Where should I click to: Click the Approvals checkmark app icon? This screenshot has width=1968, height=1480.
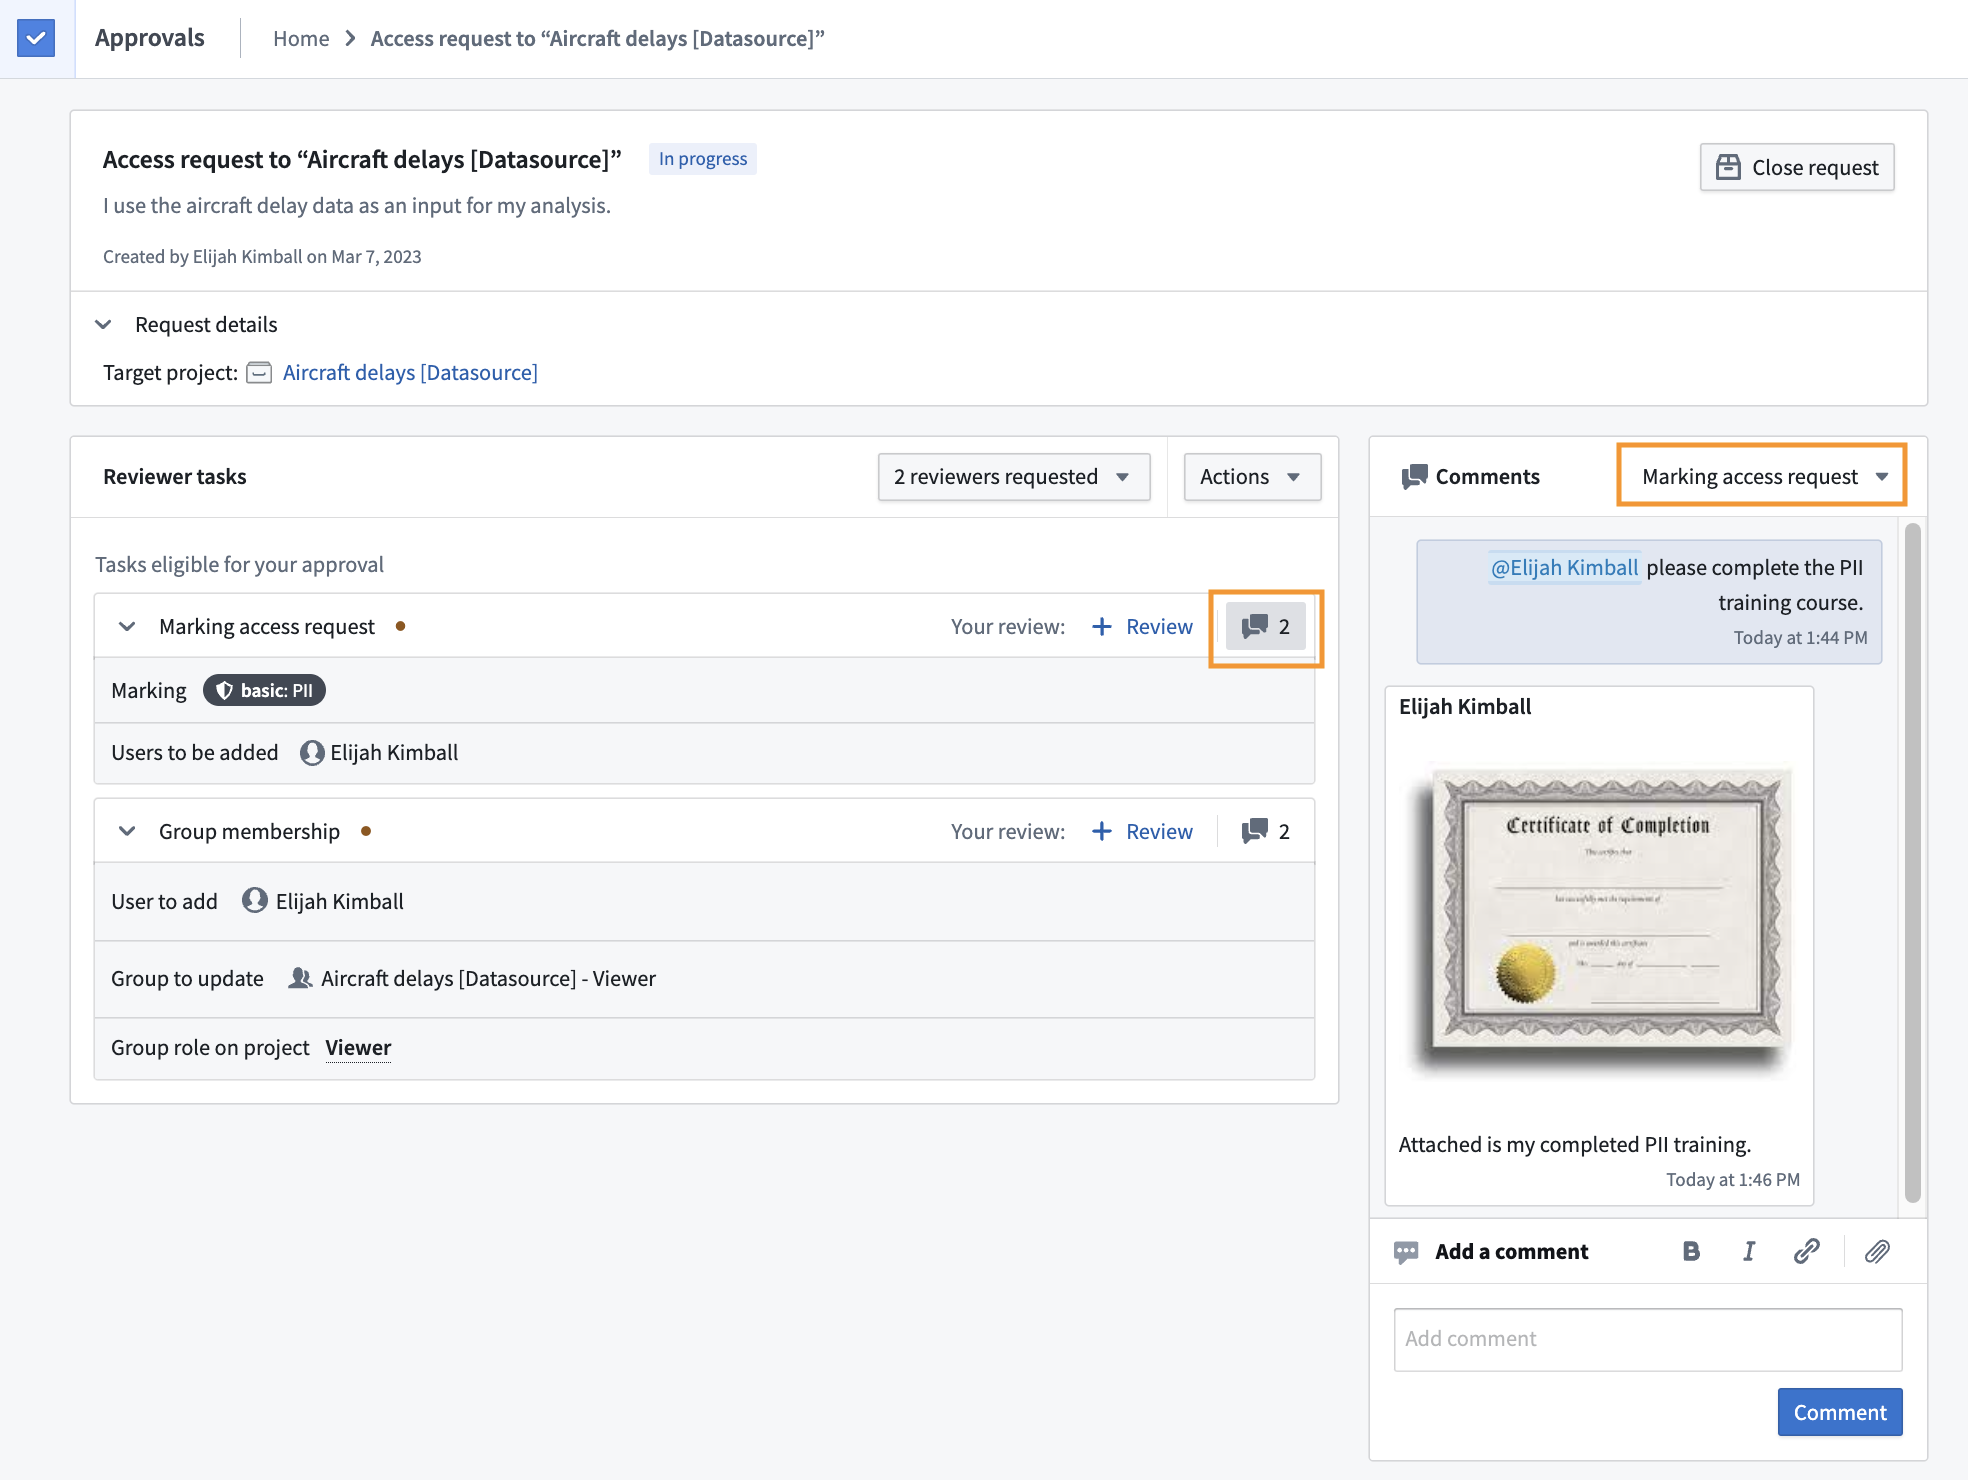pos(36,38)
